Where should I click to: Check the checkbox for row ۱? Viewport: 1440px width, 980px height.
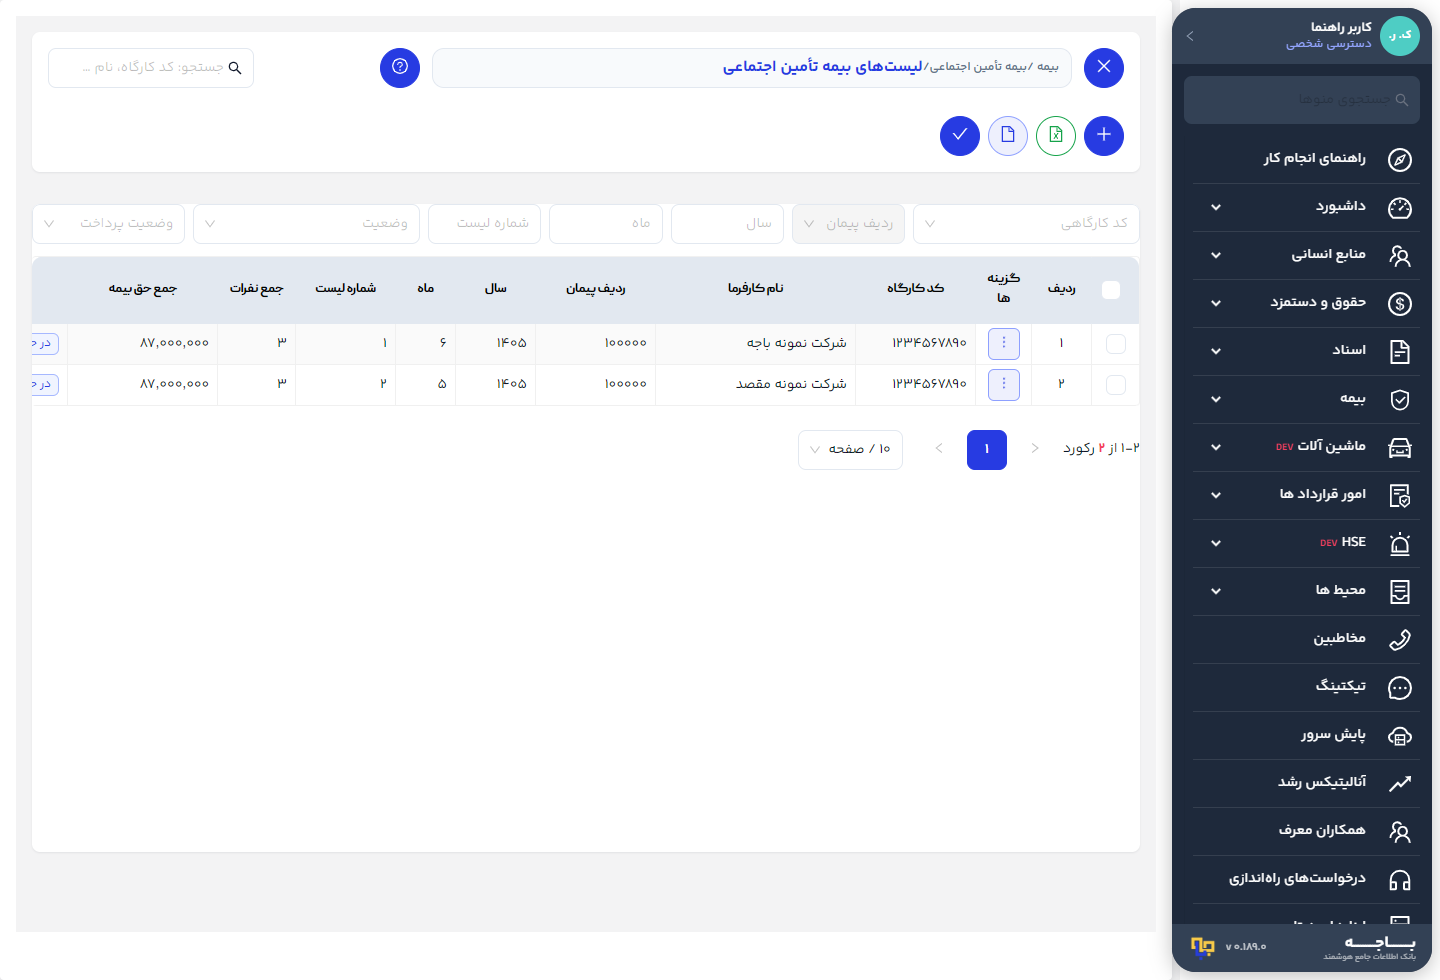point(1116,344)
